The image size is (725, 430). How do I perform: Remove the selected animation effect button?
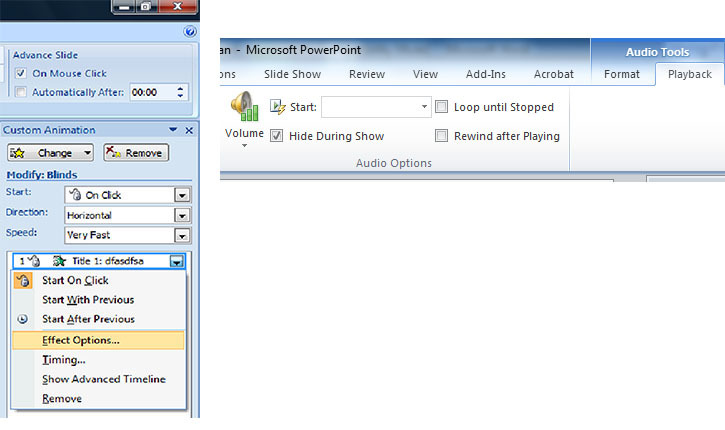point(136,153)
